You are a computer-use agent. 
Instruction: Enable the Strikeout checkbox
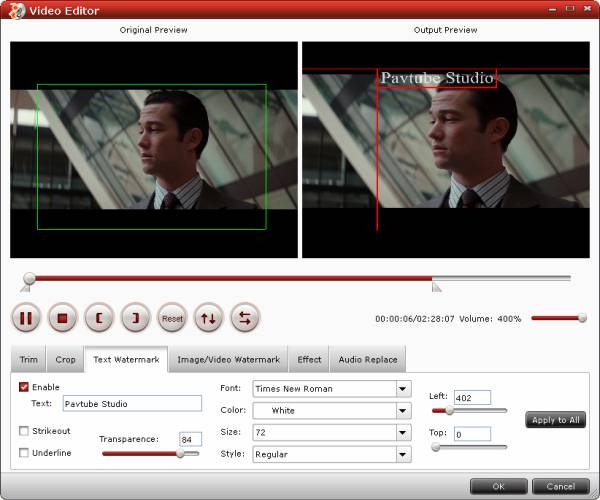[x=24, y=431]
